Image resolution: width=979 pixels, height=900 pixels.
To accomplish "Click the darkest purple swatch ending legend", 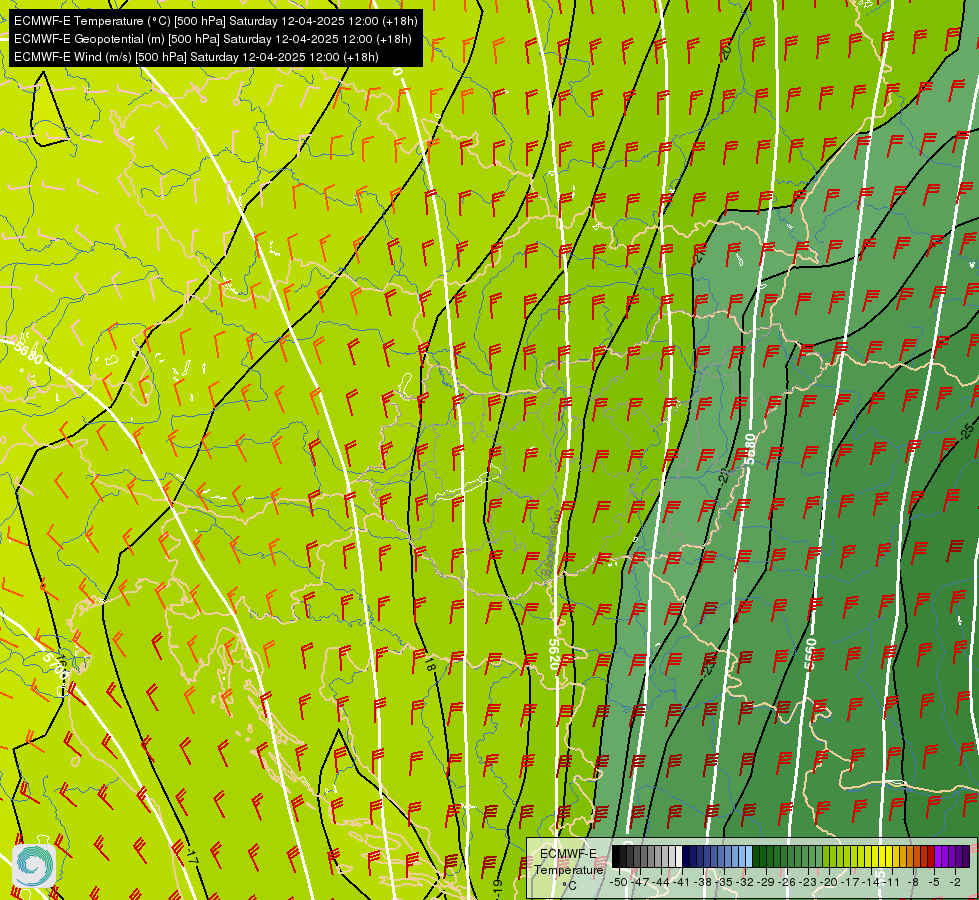I will [x=966, y=856].
